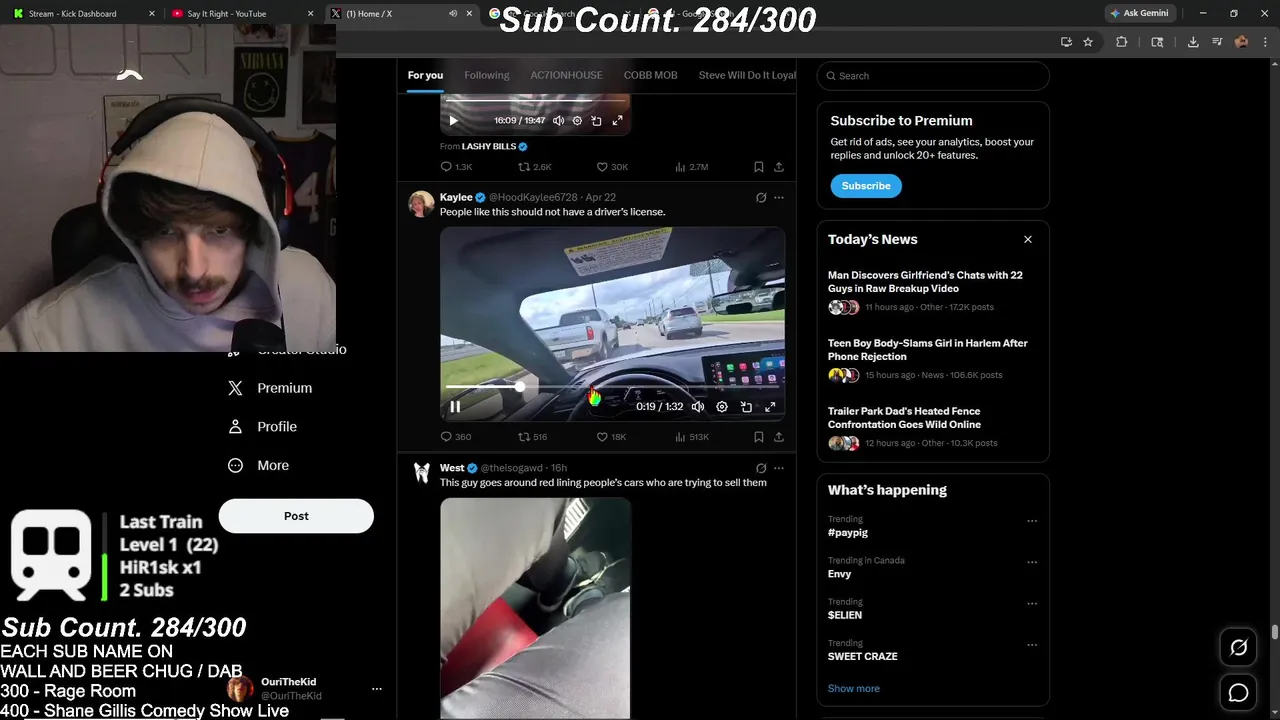Click Ask Gemini in Chrome
The image size is (1280, 720).
(x=1138, y=13)
